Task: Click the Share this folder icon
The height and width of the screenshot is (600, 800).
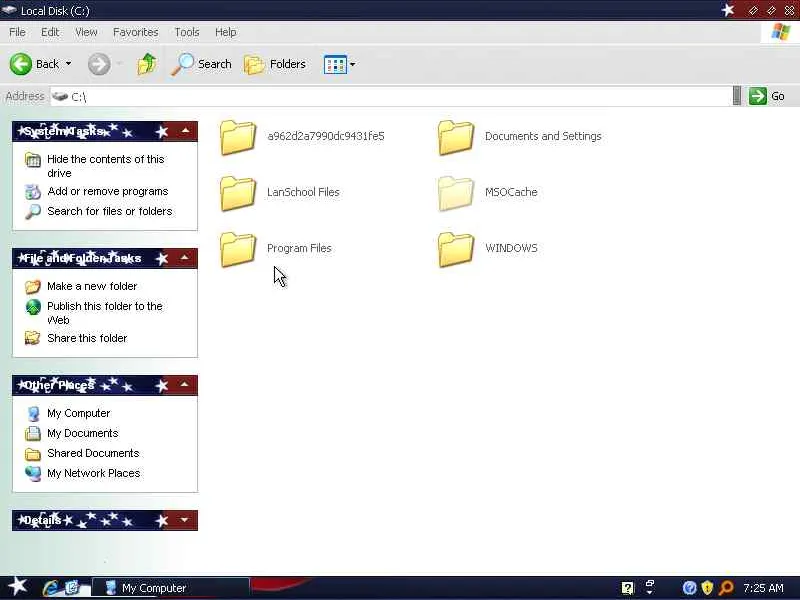Action: coord(33,338)
